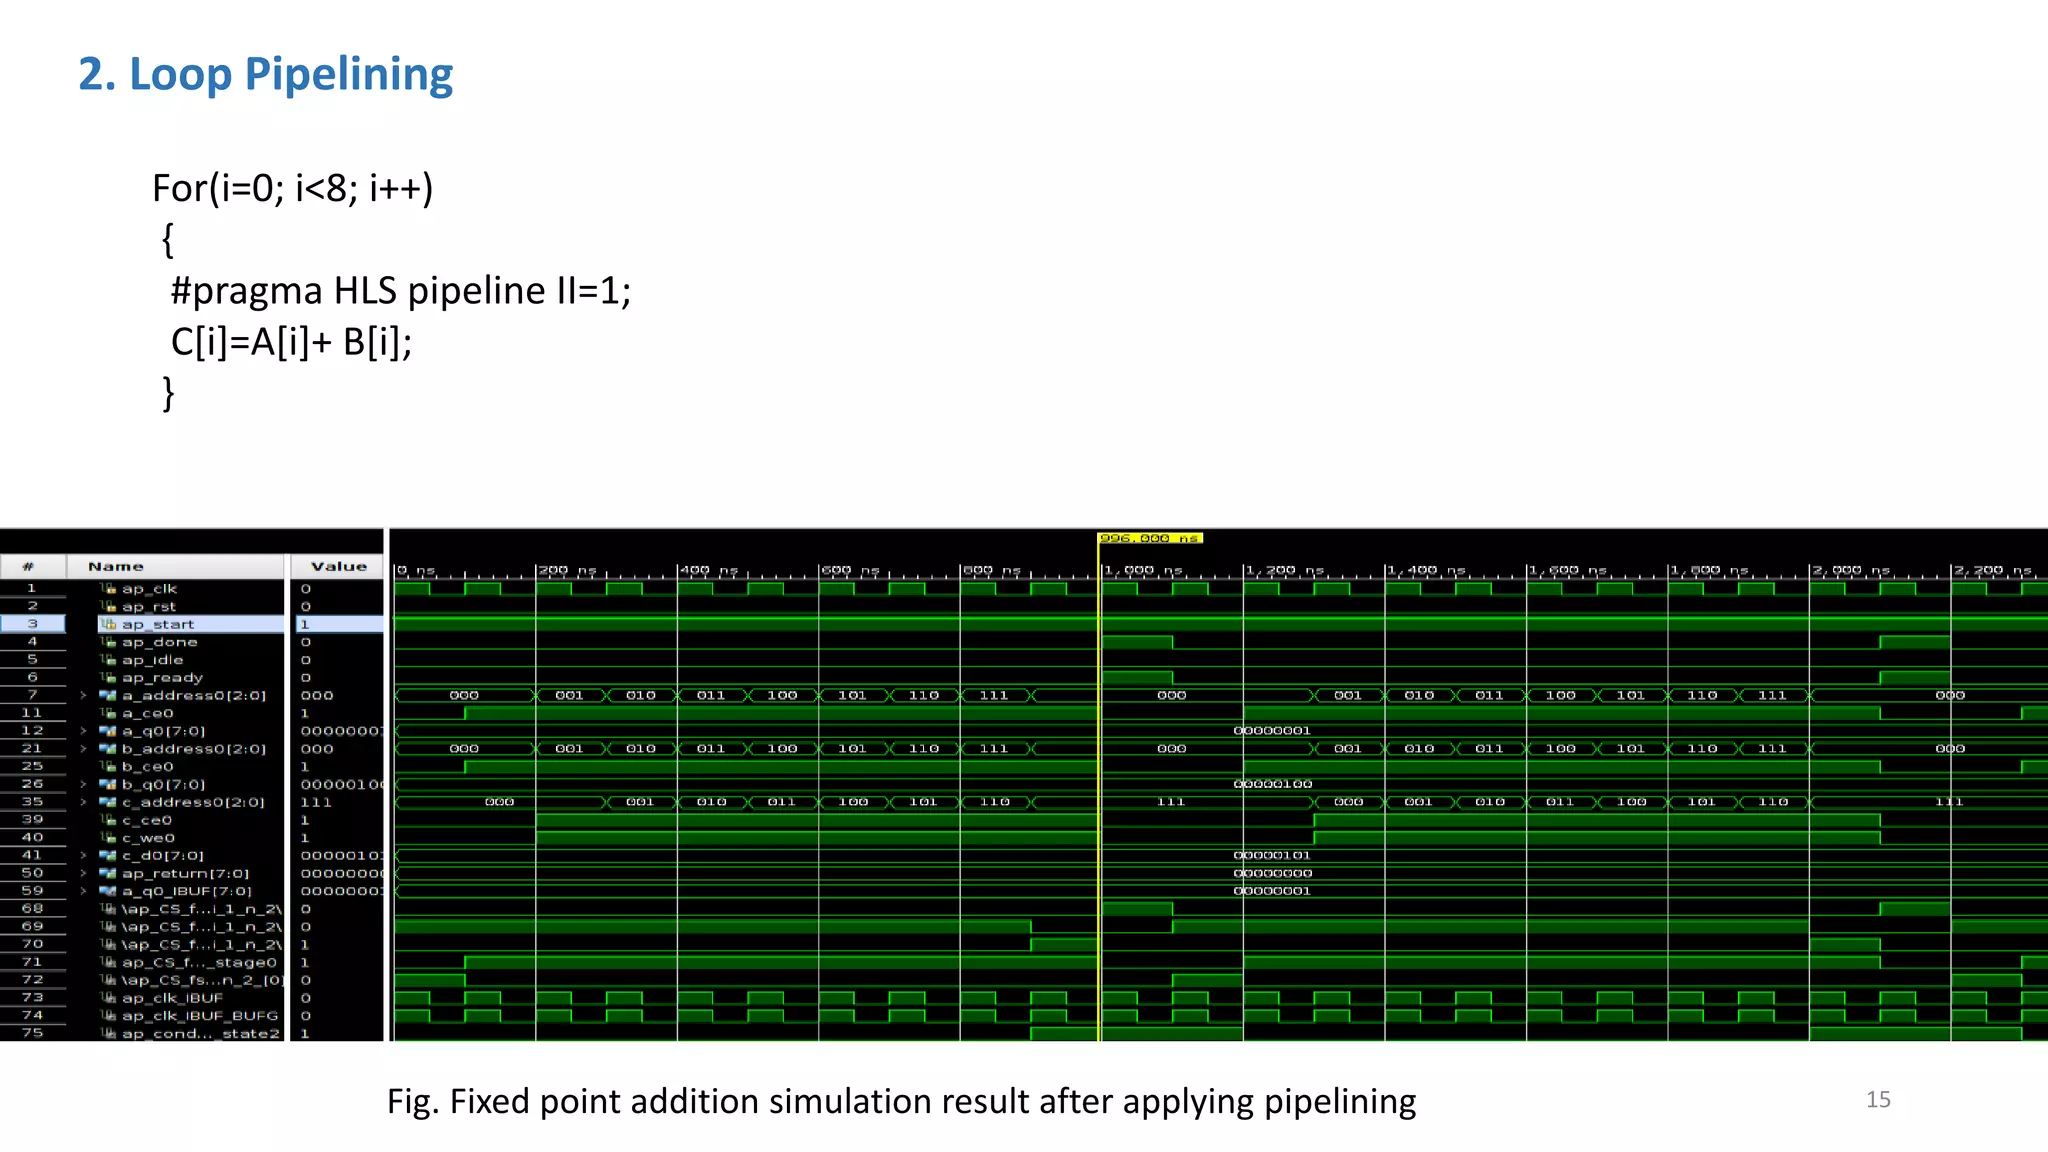Screen dimensions: 2048x1152
Task: Click the bus icon beside a_q0[7:0]
Action: (108, 731)
